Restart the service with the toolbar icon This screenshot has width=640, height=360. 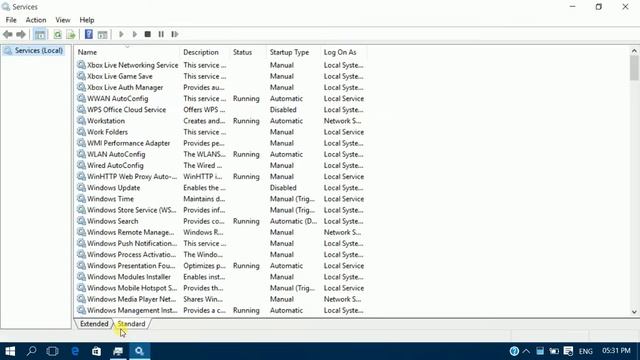tap(175, 34)
